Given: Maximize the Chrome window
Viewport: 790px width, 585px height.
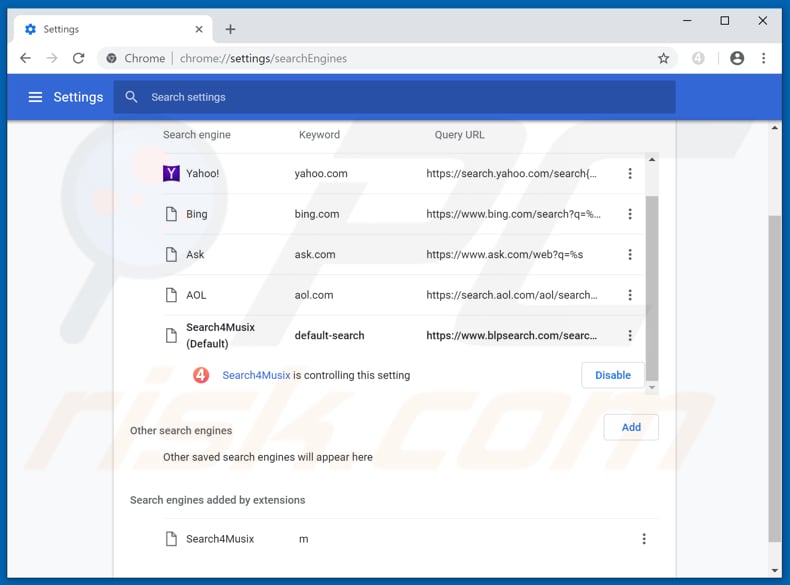Looking at the screenshot, I should (x=725, y=21).
